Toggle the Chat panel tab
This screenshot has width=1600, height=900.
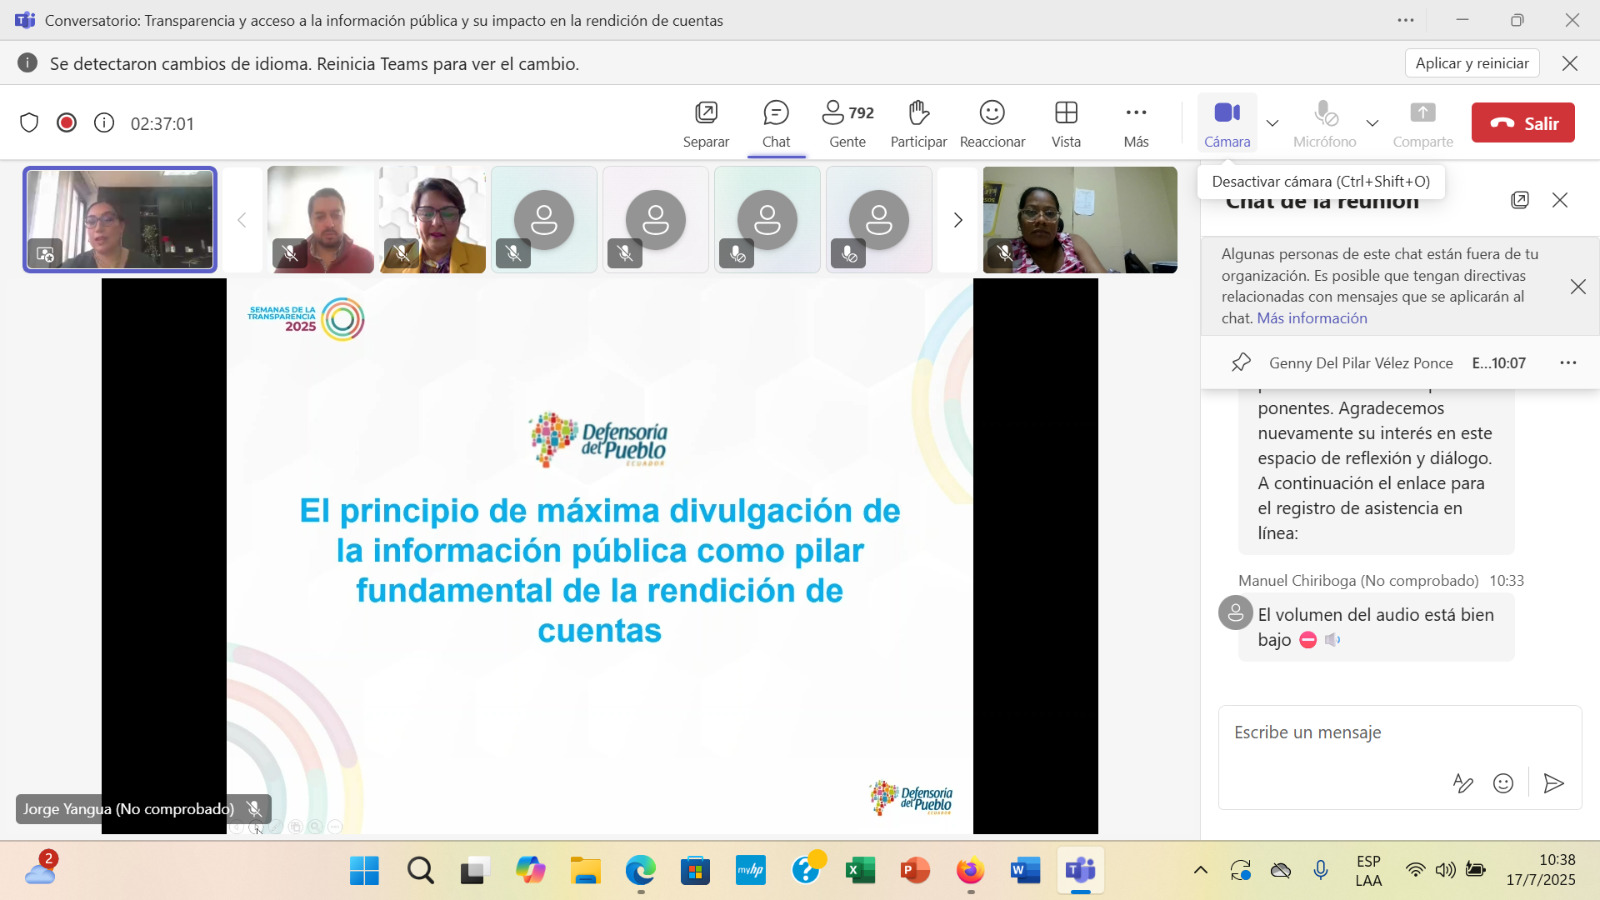click(776, 123)
